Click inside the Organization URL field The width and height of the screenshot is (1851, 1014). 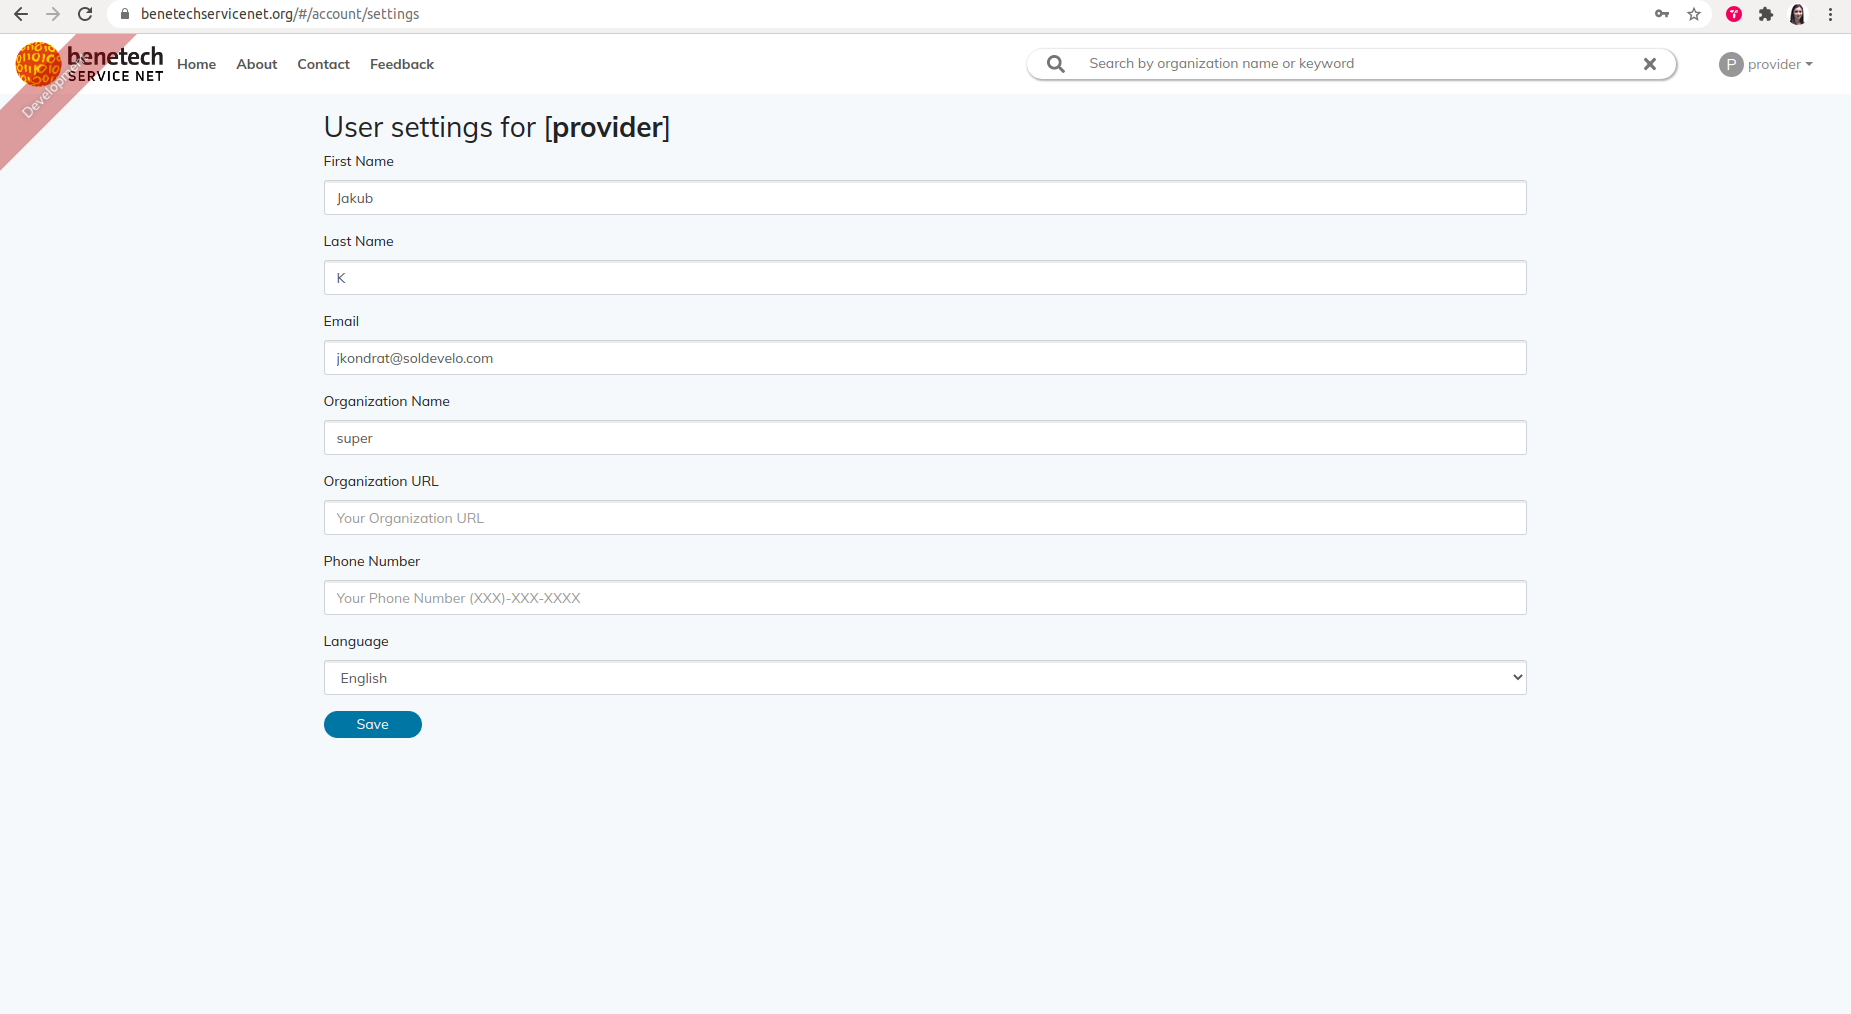point(924,517)
